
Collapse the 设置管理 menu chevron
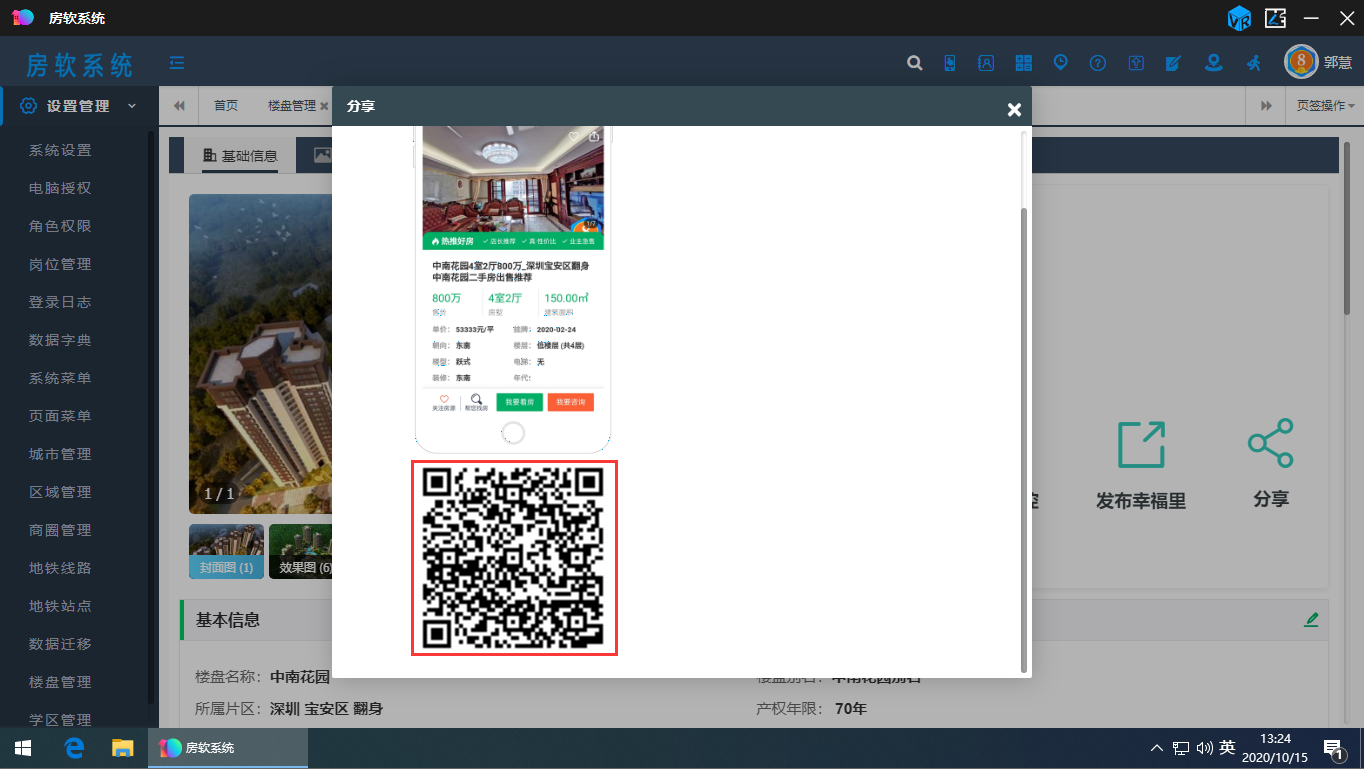[132, 106]
